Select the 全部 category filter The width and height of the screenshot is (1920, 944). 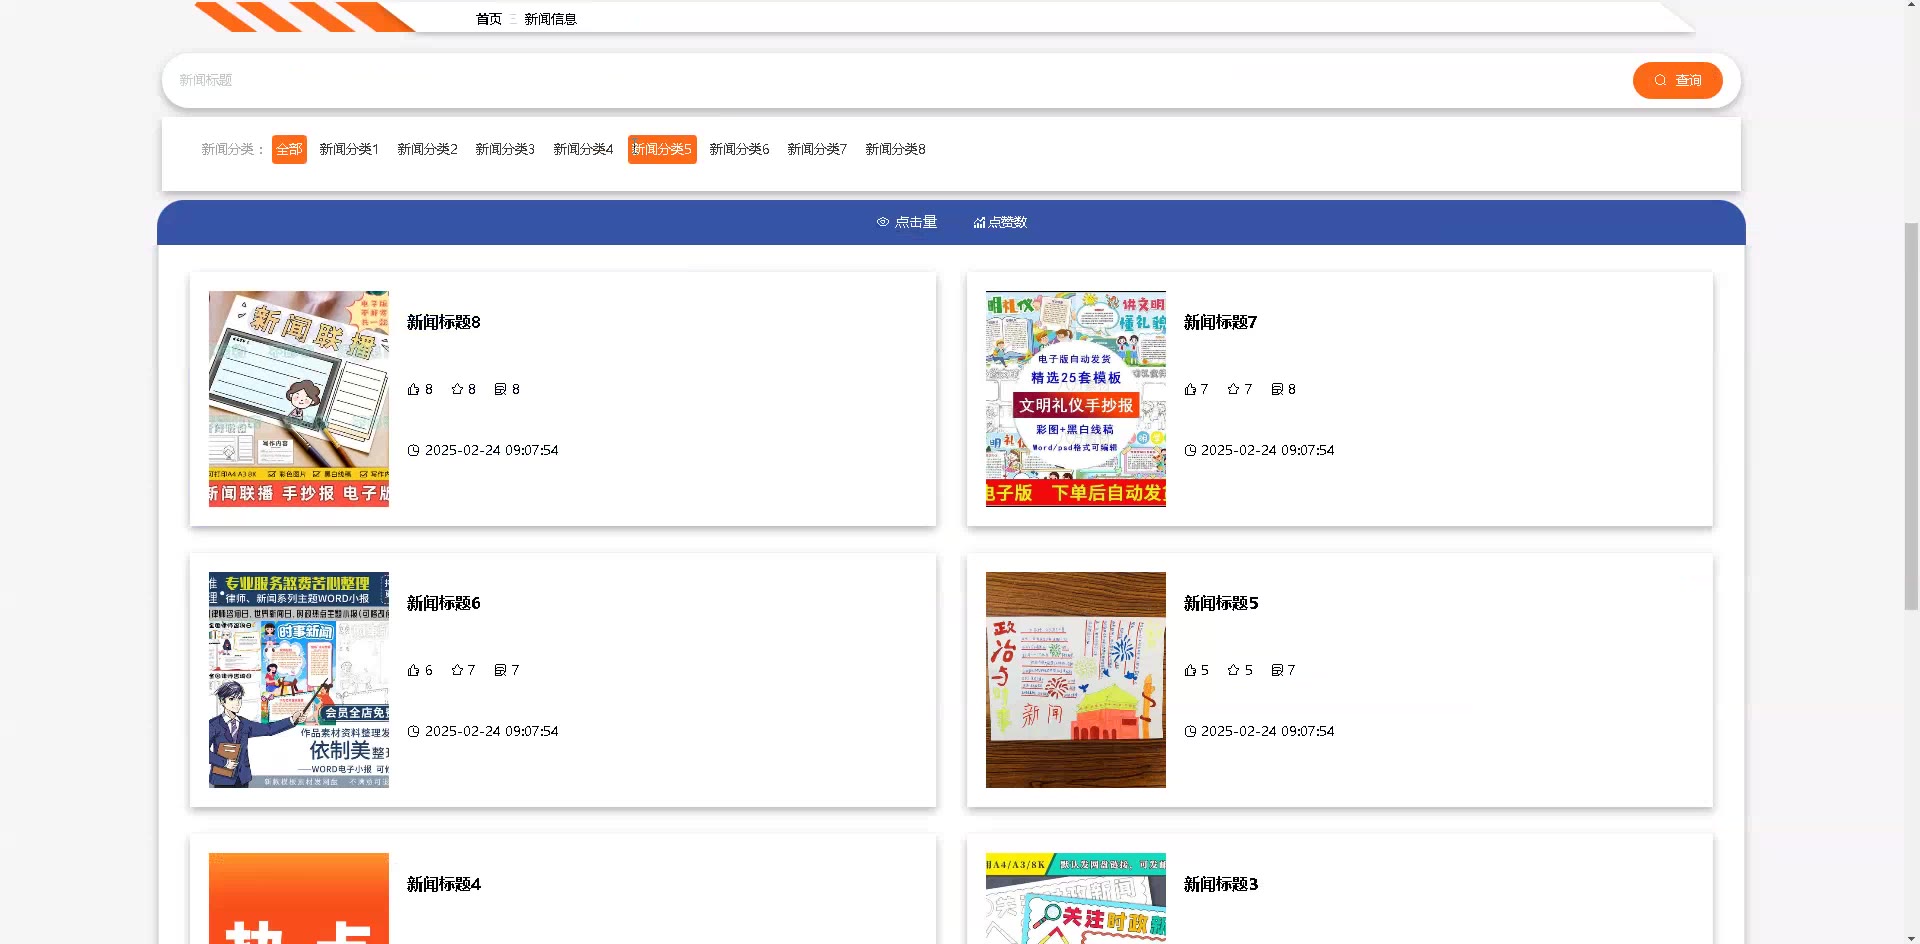click(289, 149)
